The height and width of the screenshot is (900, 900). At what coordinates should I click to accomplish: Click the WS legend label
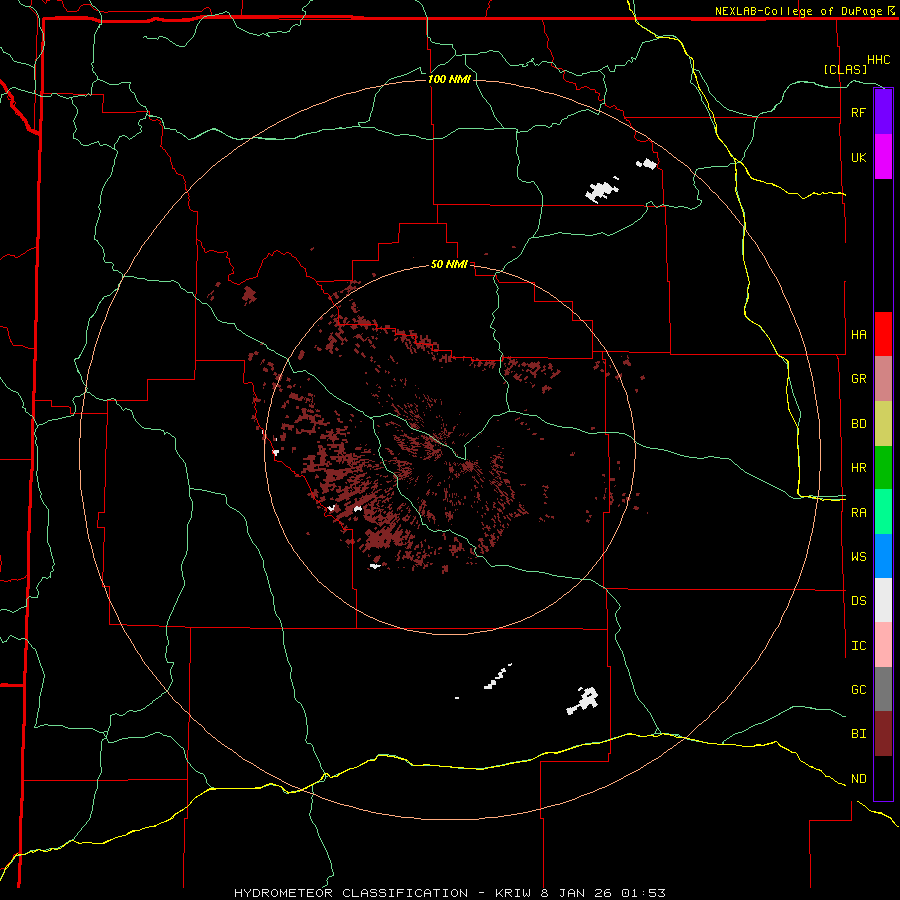tap(858, 557)
